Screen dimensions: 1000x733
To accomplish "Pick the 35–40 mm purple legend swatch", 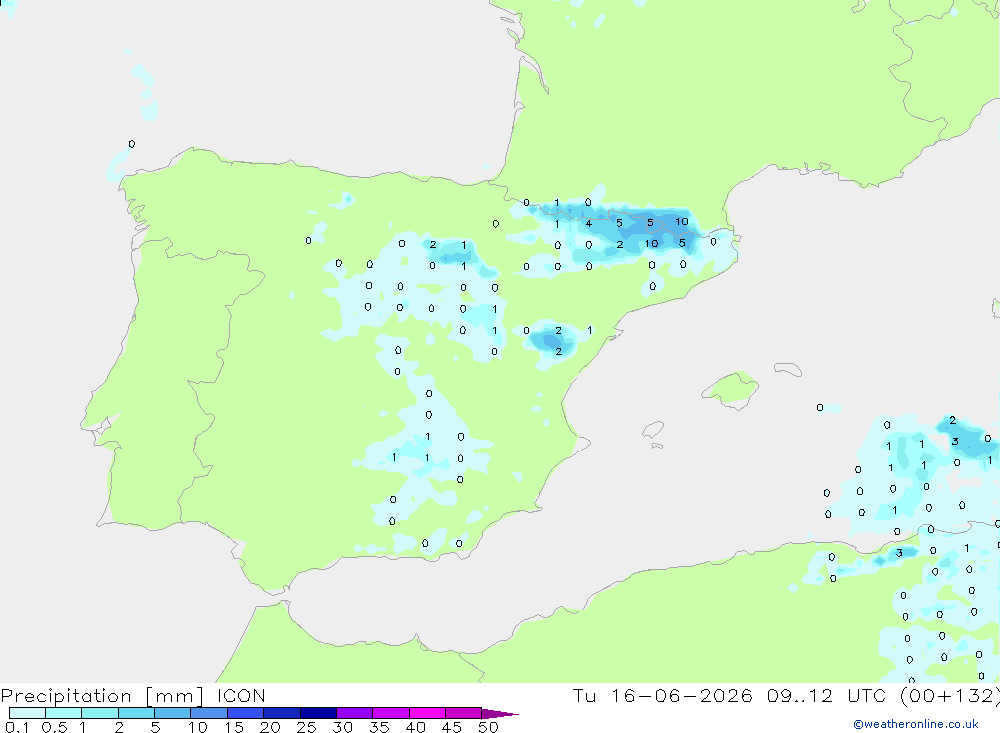I will click(391, 713).
